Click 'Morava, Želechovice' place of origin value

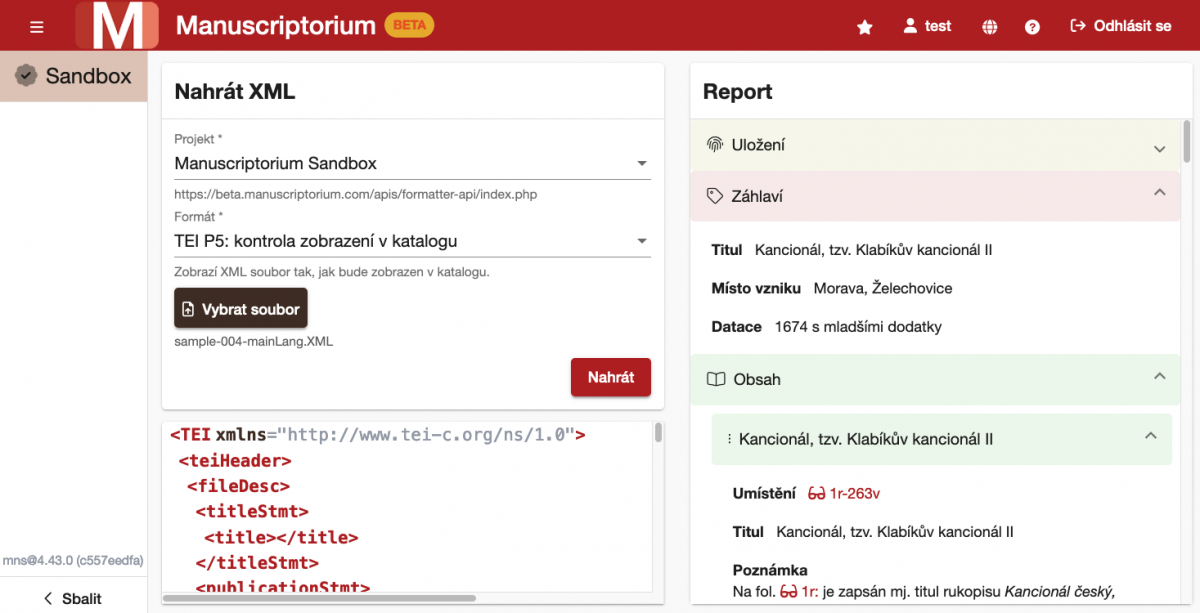point(883,288)
